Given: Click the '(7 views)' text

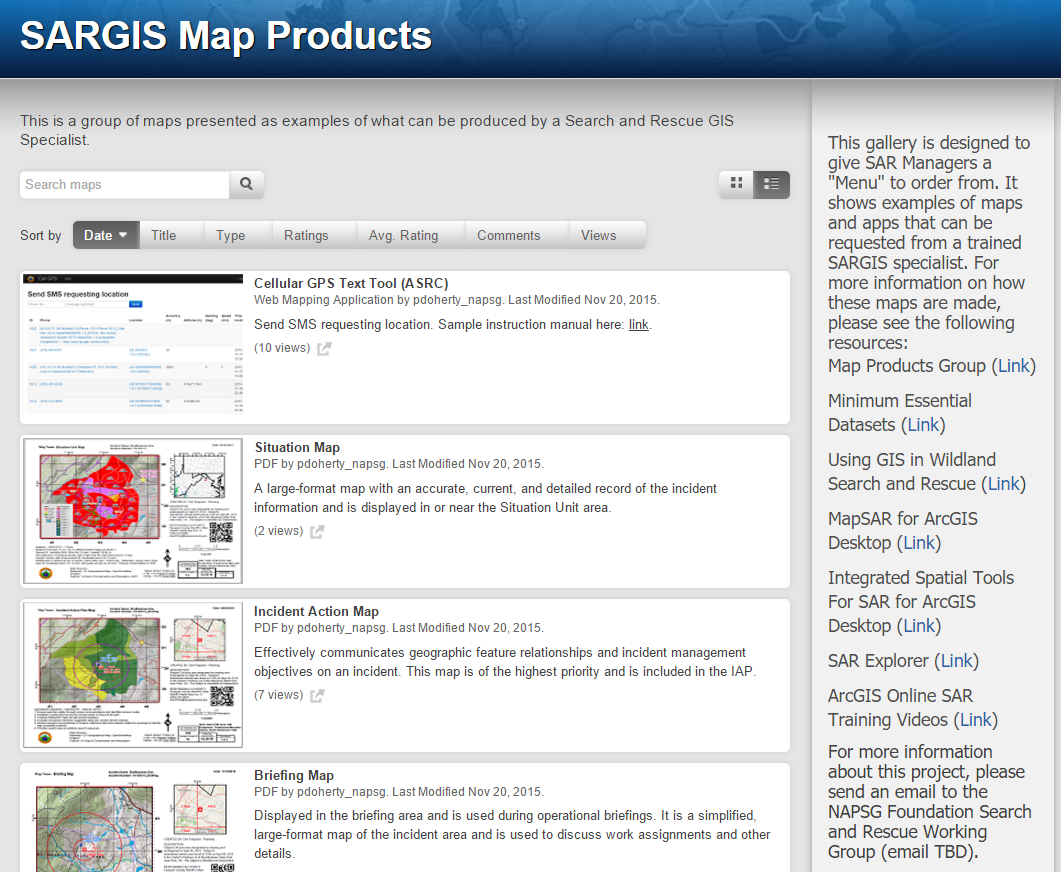Looking at the screenshot, I should [x=278, y=695].
